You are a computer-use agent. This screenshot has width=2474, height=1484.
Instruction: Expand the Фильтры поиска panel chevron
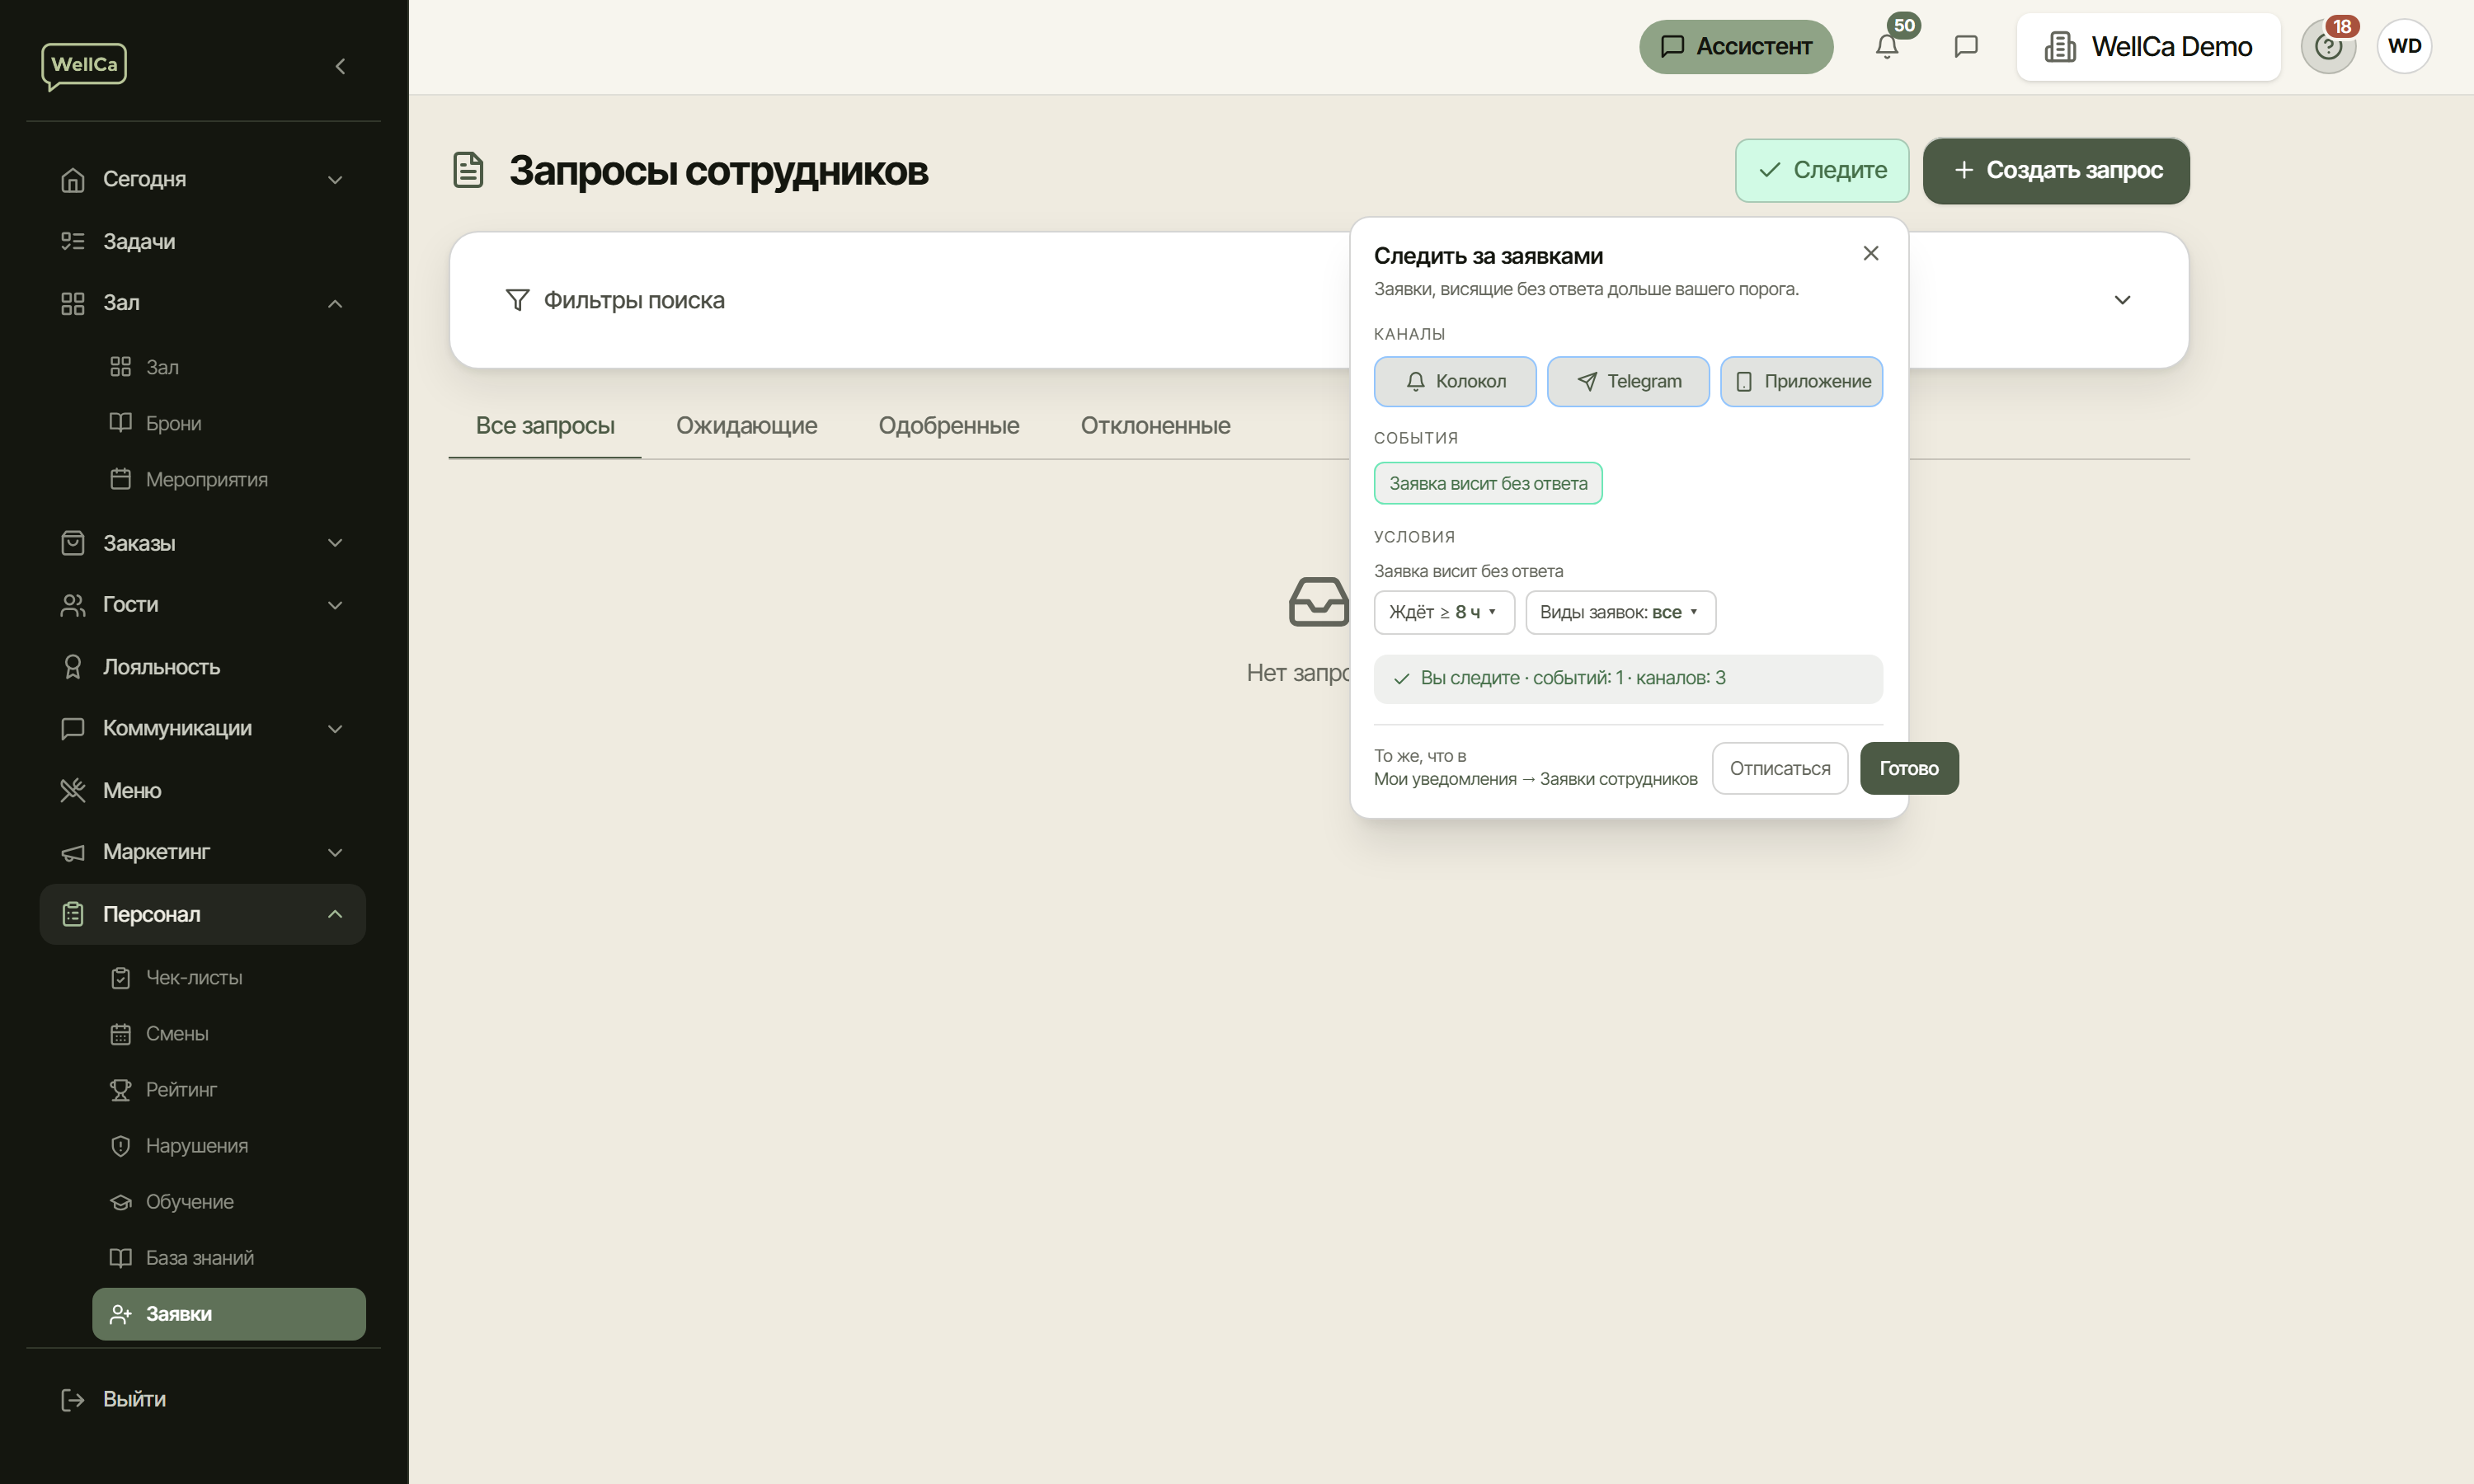click(x=2122, y=300)
